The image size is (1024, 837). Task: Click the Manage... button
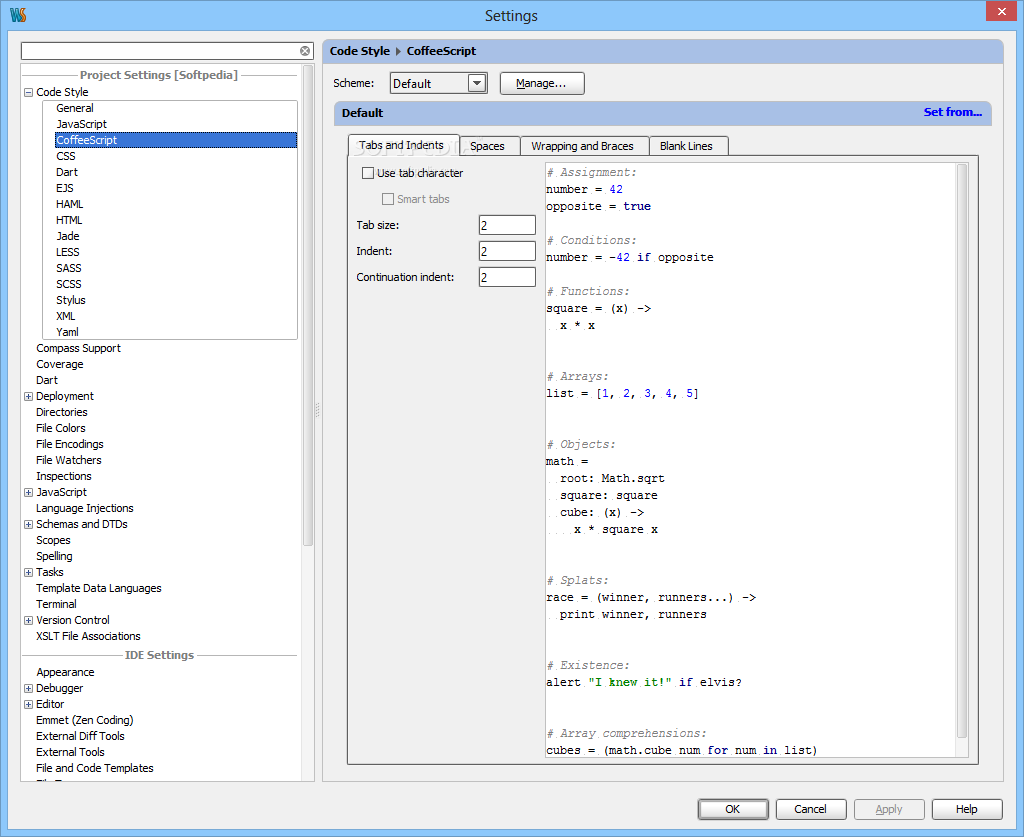click(x=541, y=84)
